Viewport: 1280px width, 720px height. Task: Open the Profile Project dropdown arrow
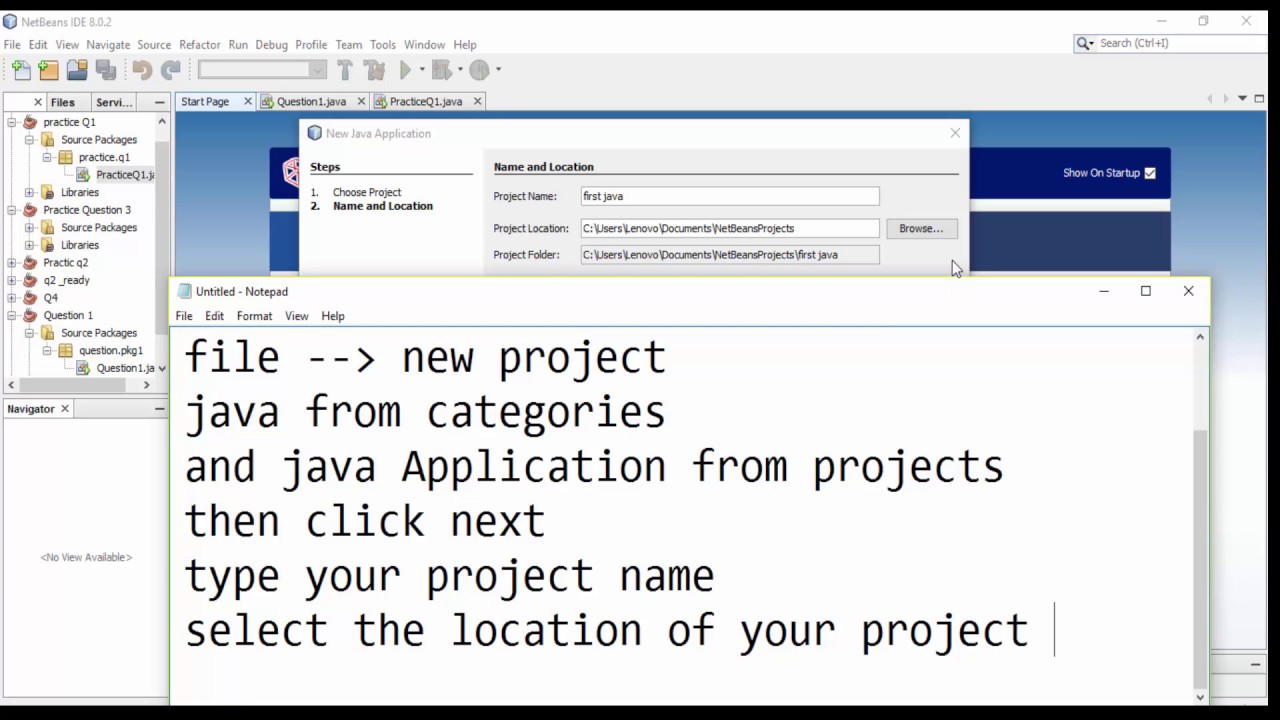click(498, 70)
